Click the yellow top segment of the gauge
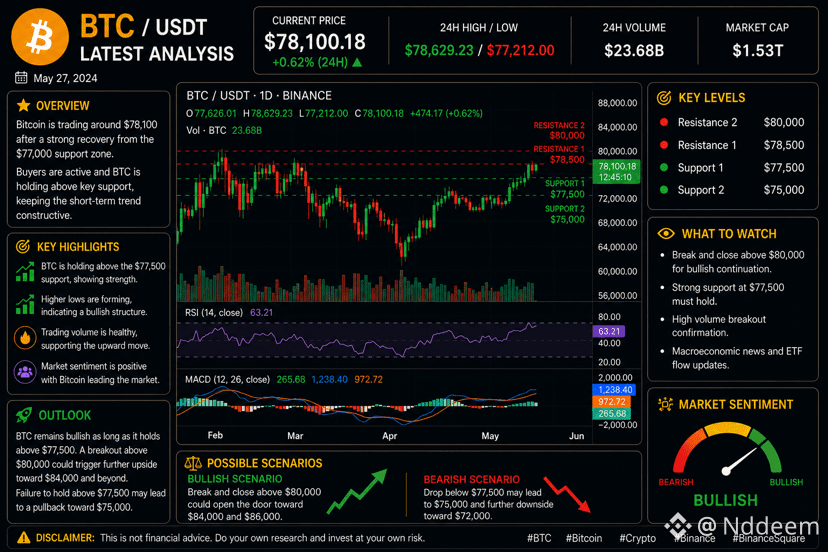 coord(728,428)
